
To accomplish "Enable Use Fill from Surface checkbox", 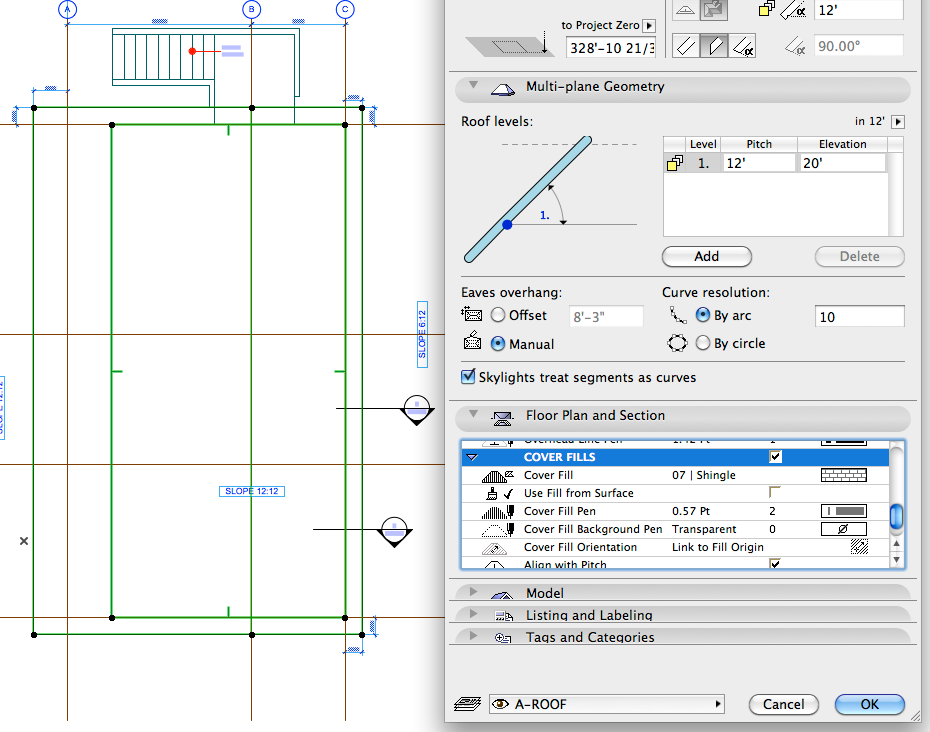I will click(x=775, y=492).
